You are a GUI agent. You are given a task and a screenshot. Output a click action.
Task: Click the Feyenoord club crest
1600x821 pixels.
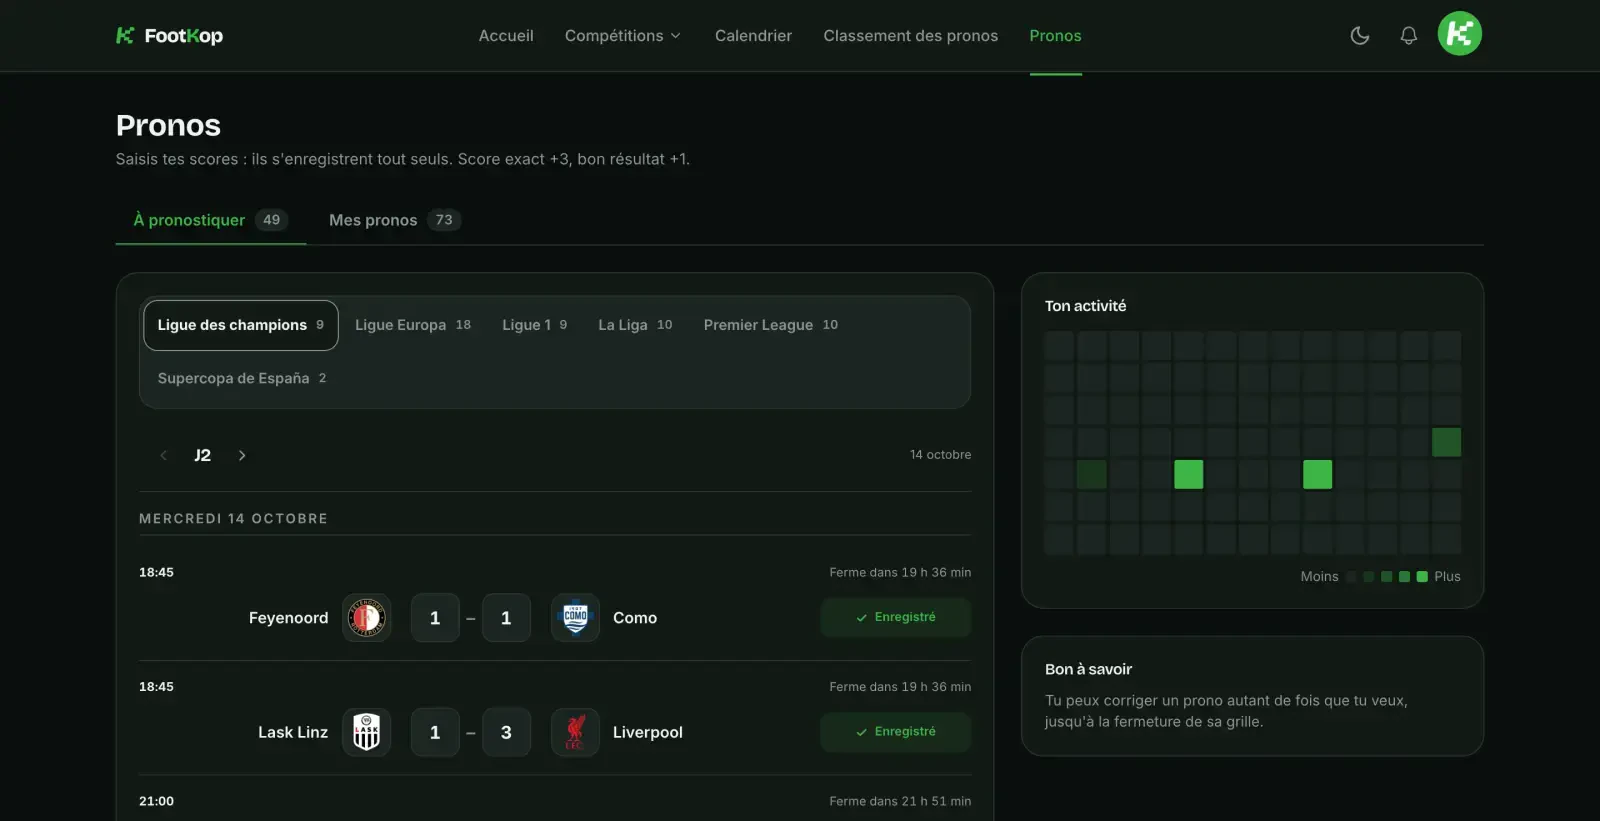pos(367,618)
